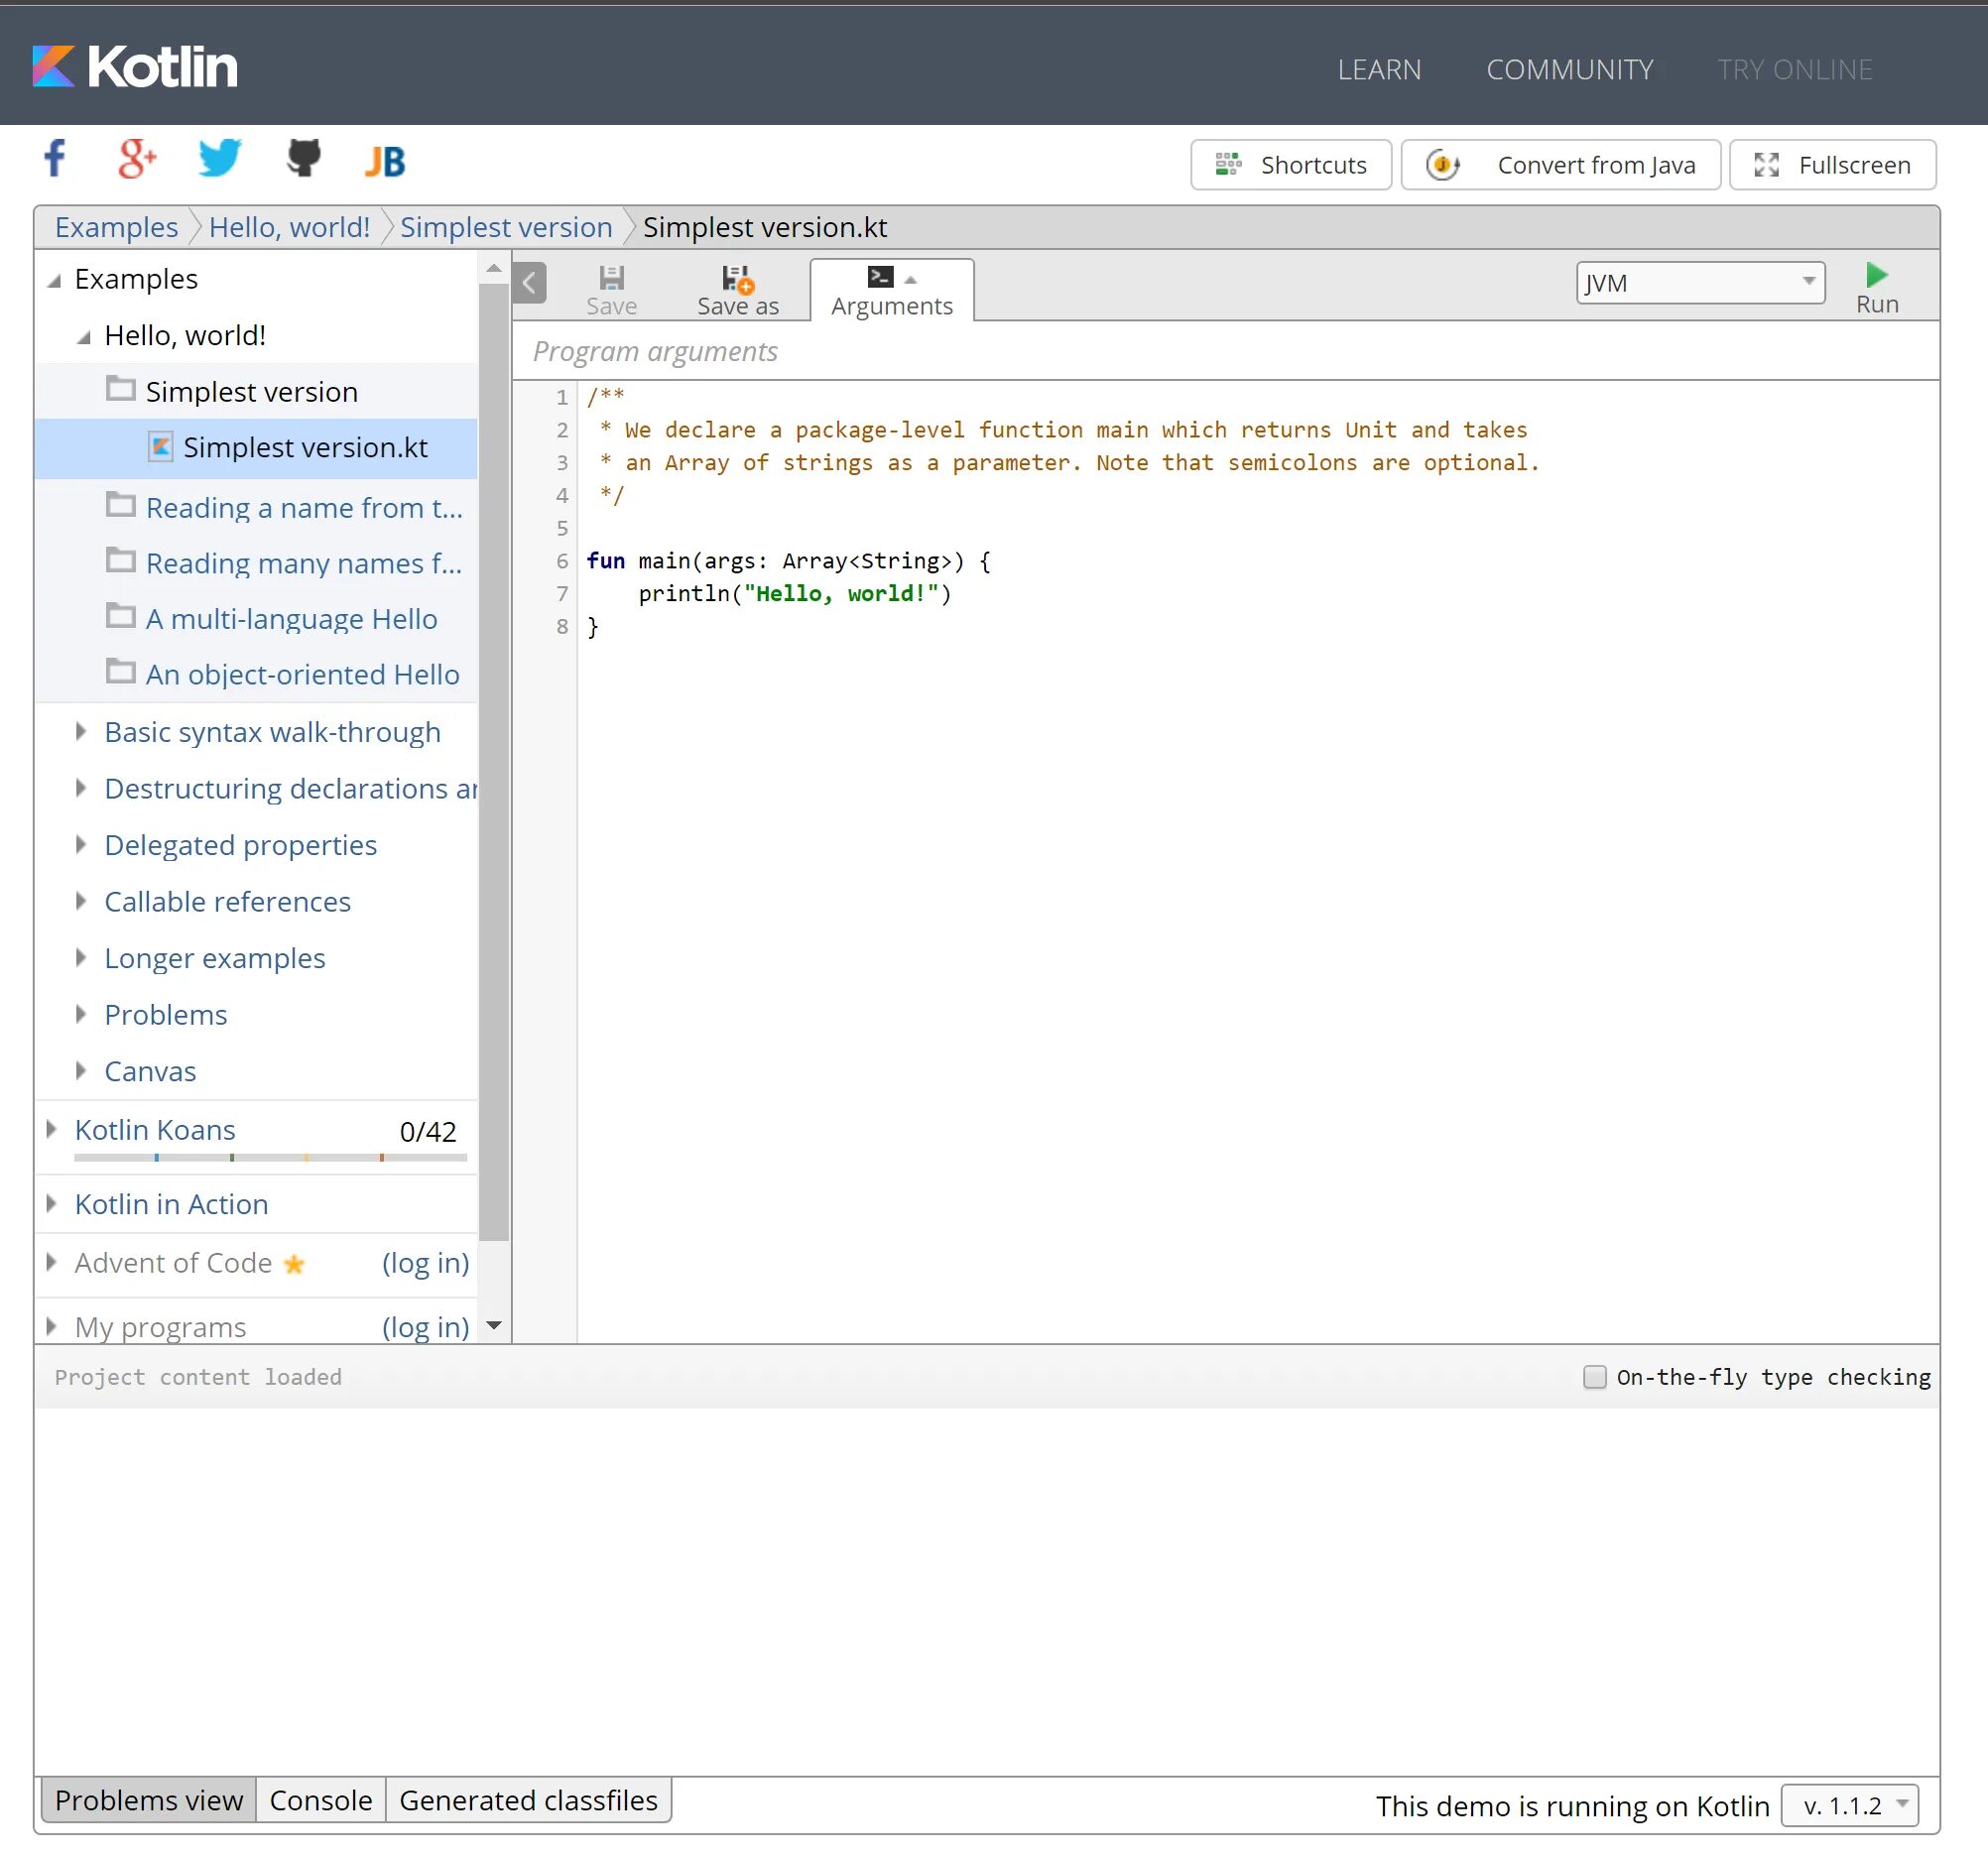
Task: Click the Kotlin logo
Action: click(135, 67)
